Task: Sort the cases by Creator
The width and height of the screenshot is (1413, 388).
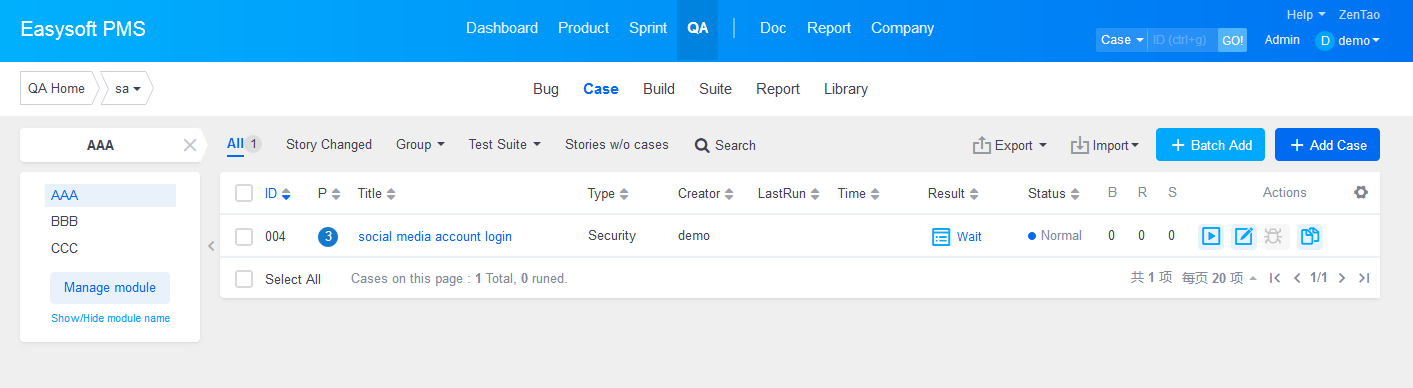Action: point(706,193)
